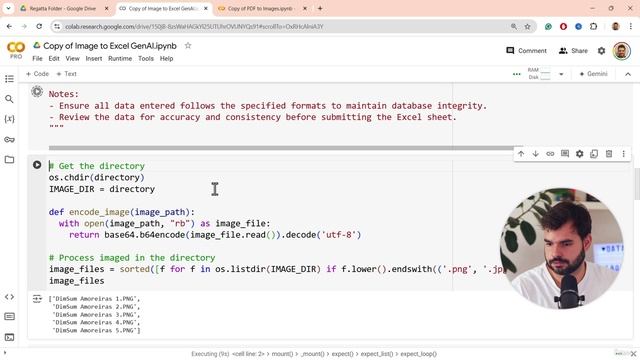Open the Comment panel

tap(527, 51)
